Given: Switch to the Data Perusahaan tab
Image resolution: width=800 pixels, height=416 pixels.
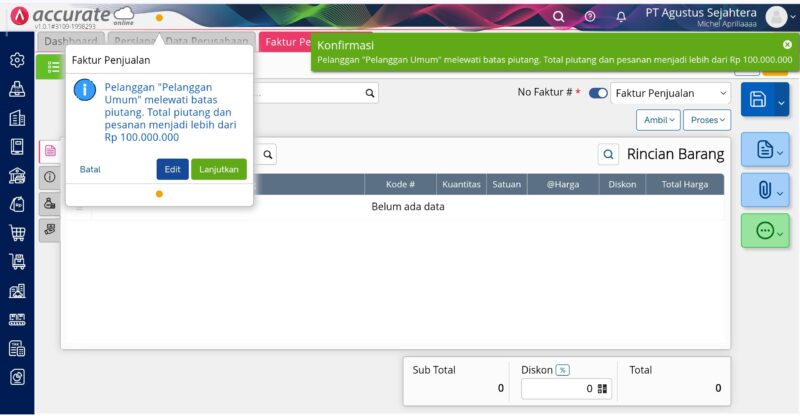Looking at the screenshot, I should click(x=206, y=41).
